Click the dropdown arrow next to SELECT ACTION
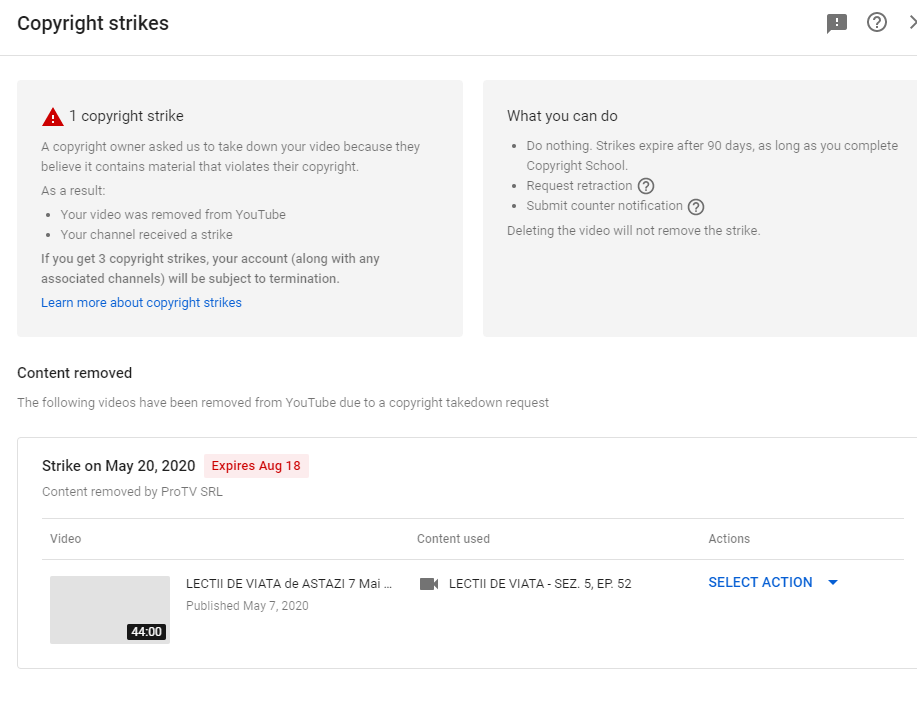The width and height of the screenshot is (917, 702). [x=833, y=583]
